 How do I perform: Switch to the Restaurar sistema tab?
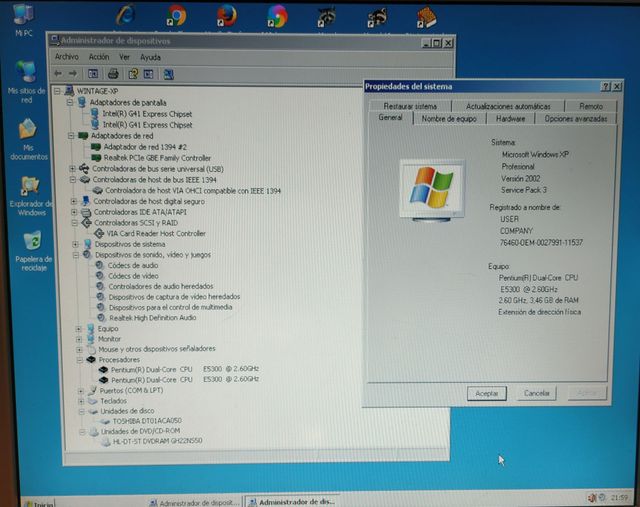pos(410,106)
